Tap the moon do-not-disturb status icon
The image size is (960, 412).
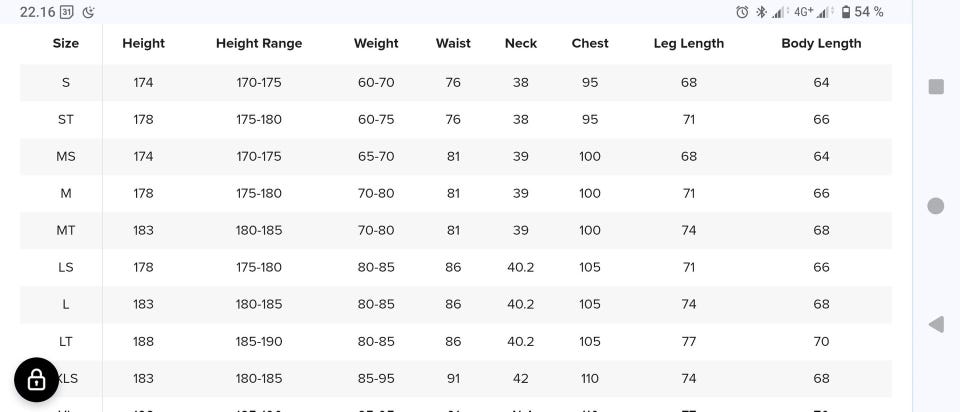tap(89, 12)
